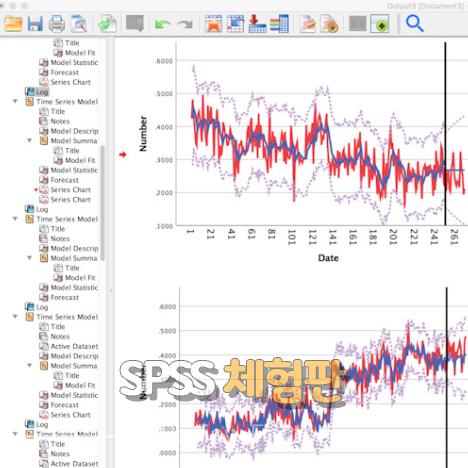Export the output document
This screenshot has height=468, width=468.
coord(107,24)
